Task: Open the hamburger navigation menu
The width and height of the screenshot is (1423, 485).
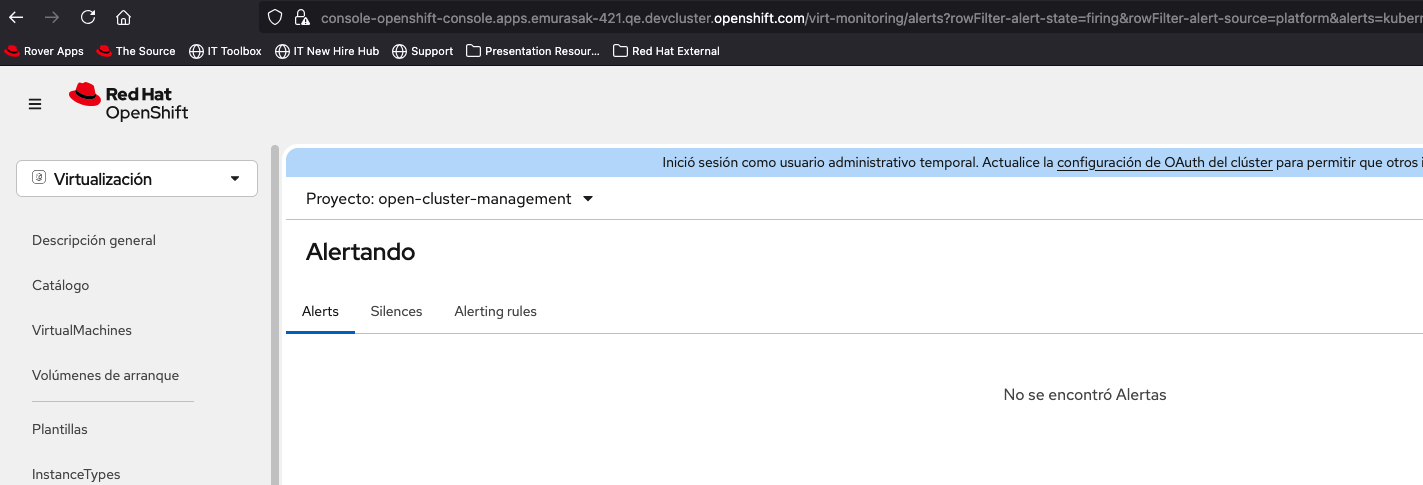Action: pyautogui.click(x=35, y=104)
